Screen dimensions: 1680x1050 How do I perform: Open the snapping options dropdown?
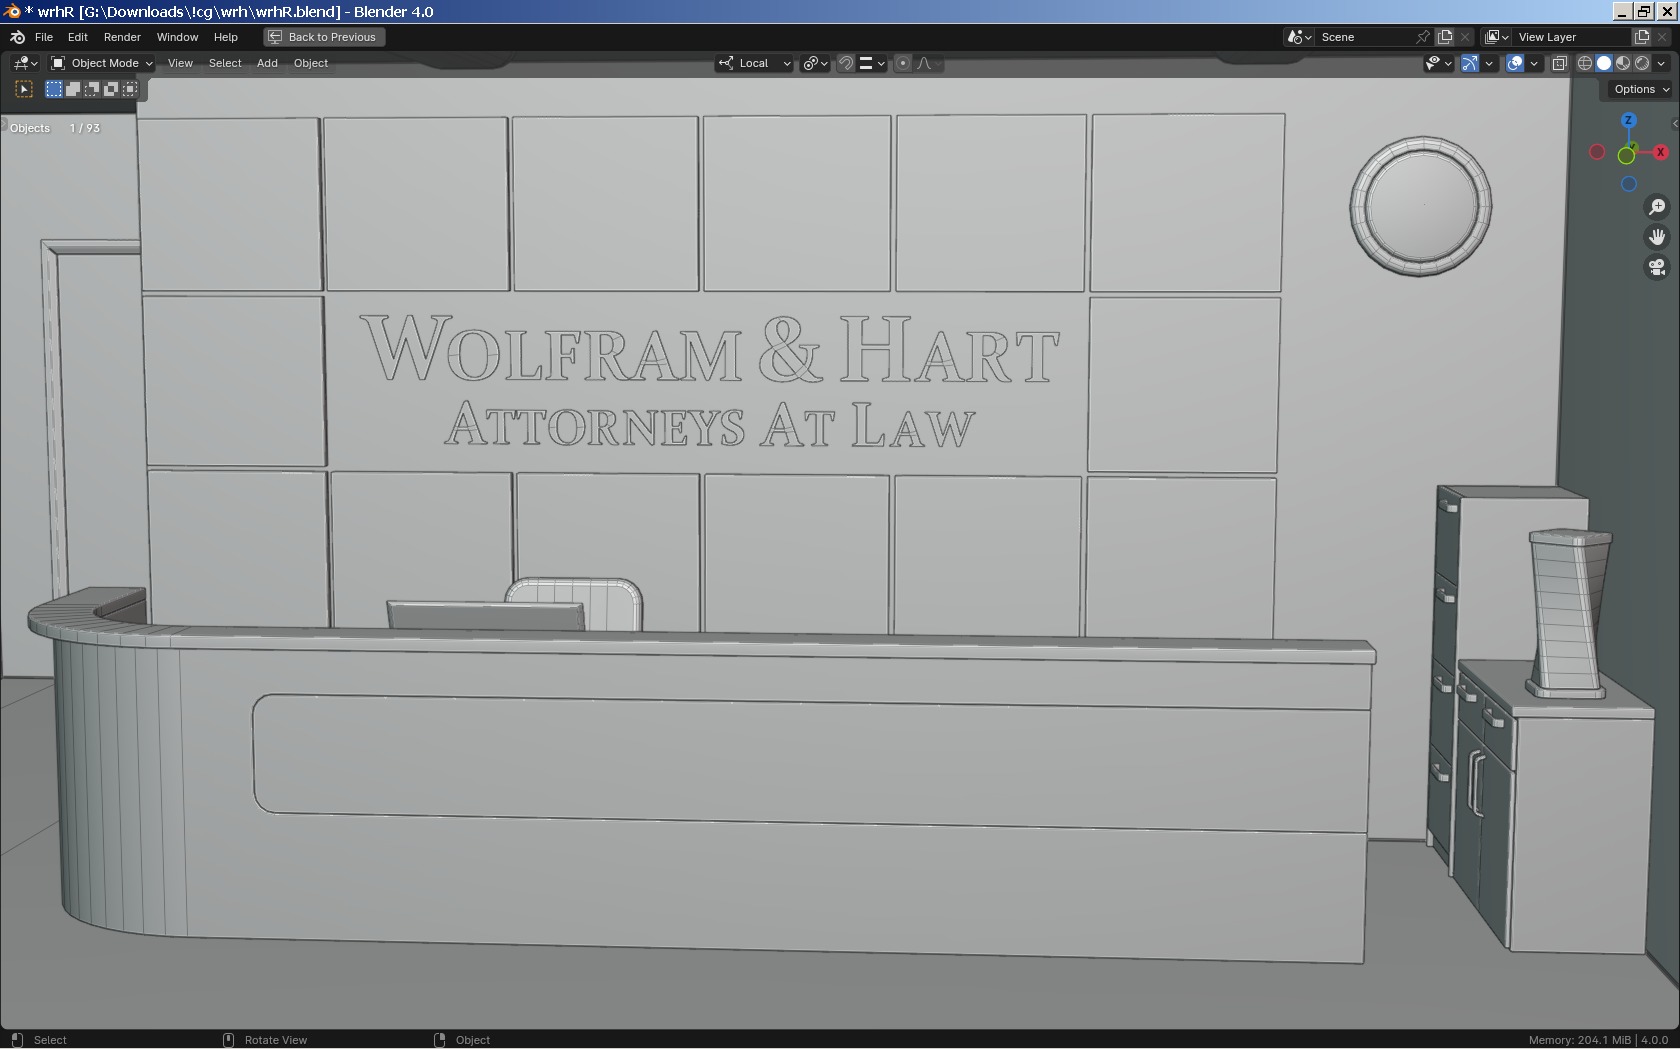(872, 63)
